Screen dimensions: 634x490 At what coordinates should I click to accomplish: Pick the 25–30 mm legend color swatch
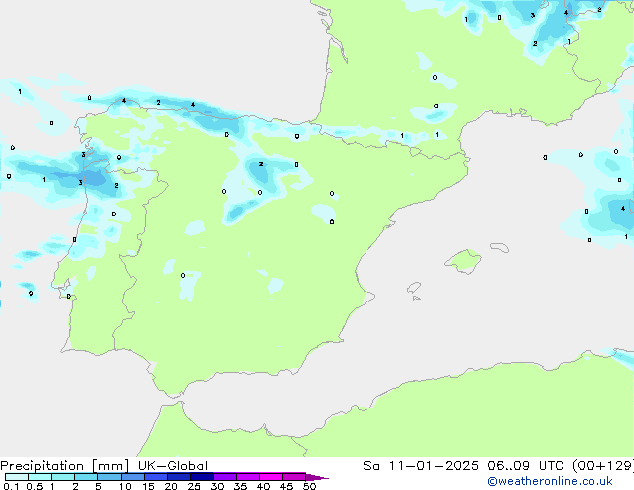(201, 477)
